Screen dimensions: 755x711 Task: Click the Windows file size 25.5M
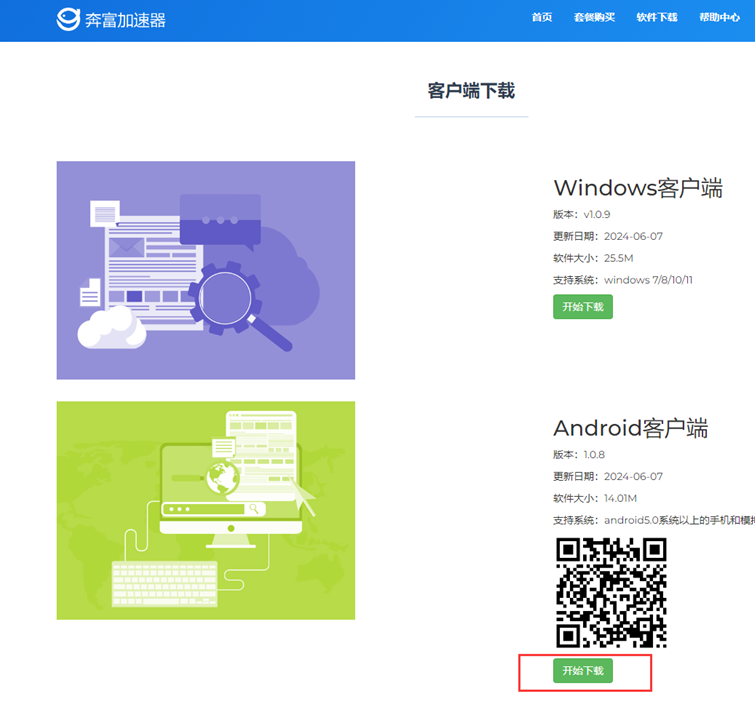pyautogui.click(x=618, y=258)
